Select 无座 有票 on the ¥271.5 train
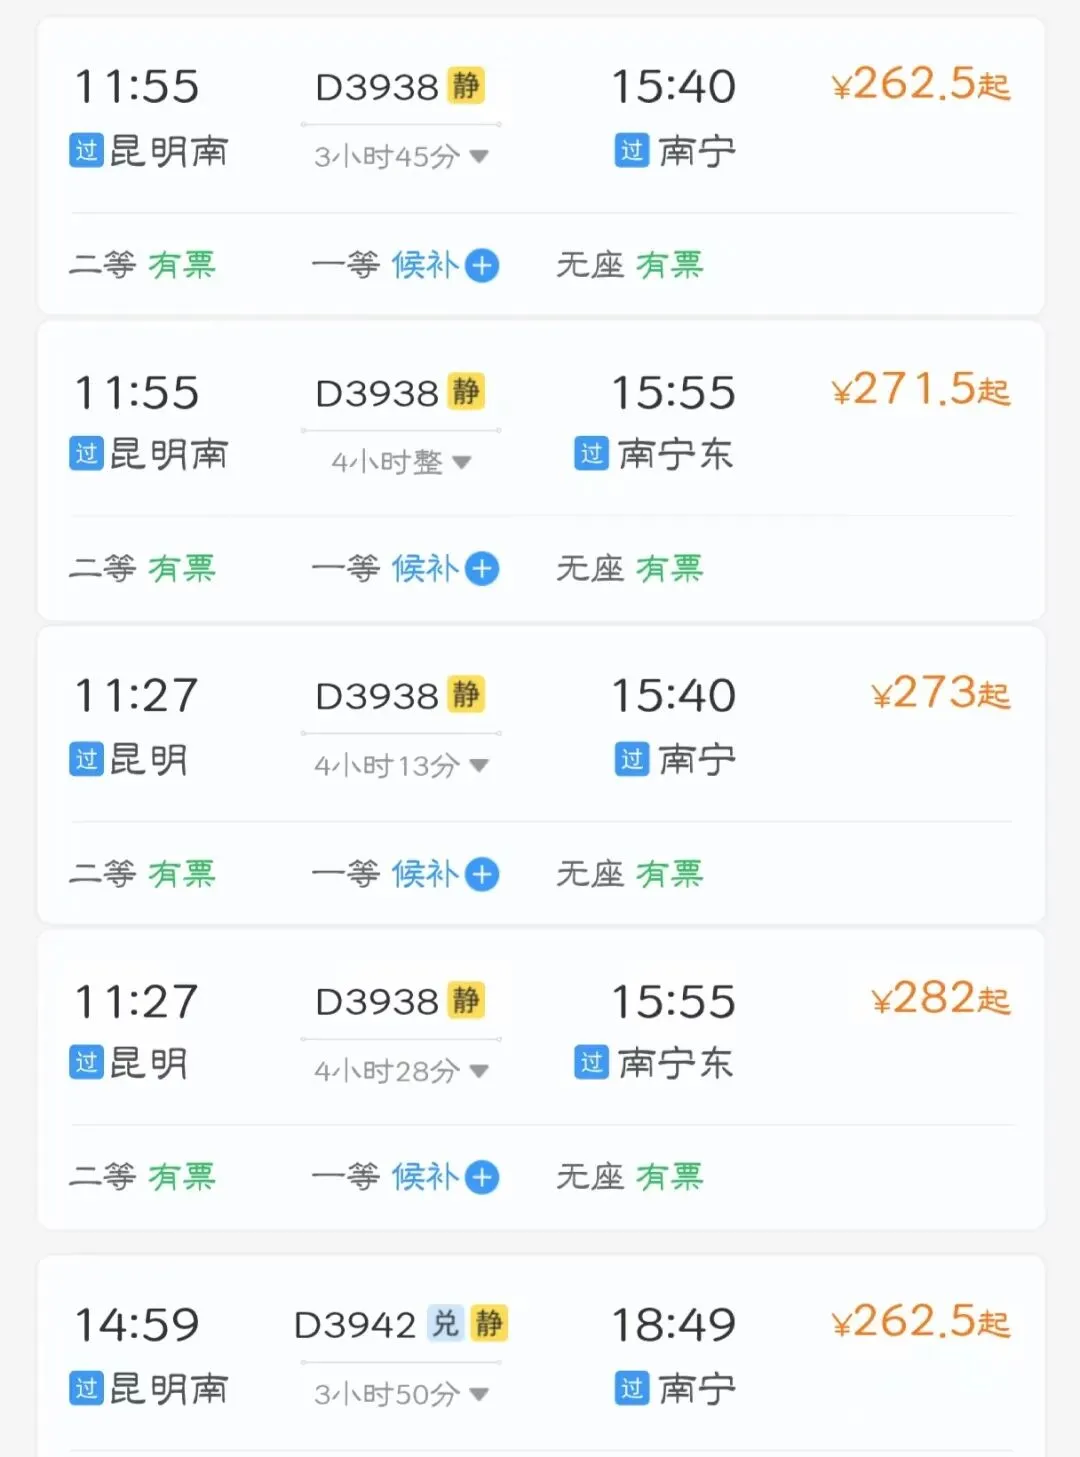 629,569
